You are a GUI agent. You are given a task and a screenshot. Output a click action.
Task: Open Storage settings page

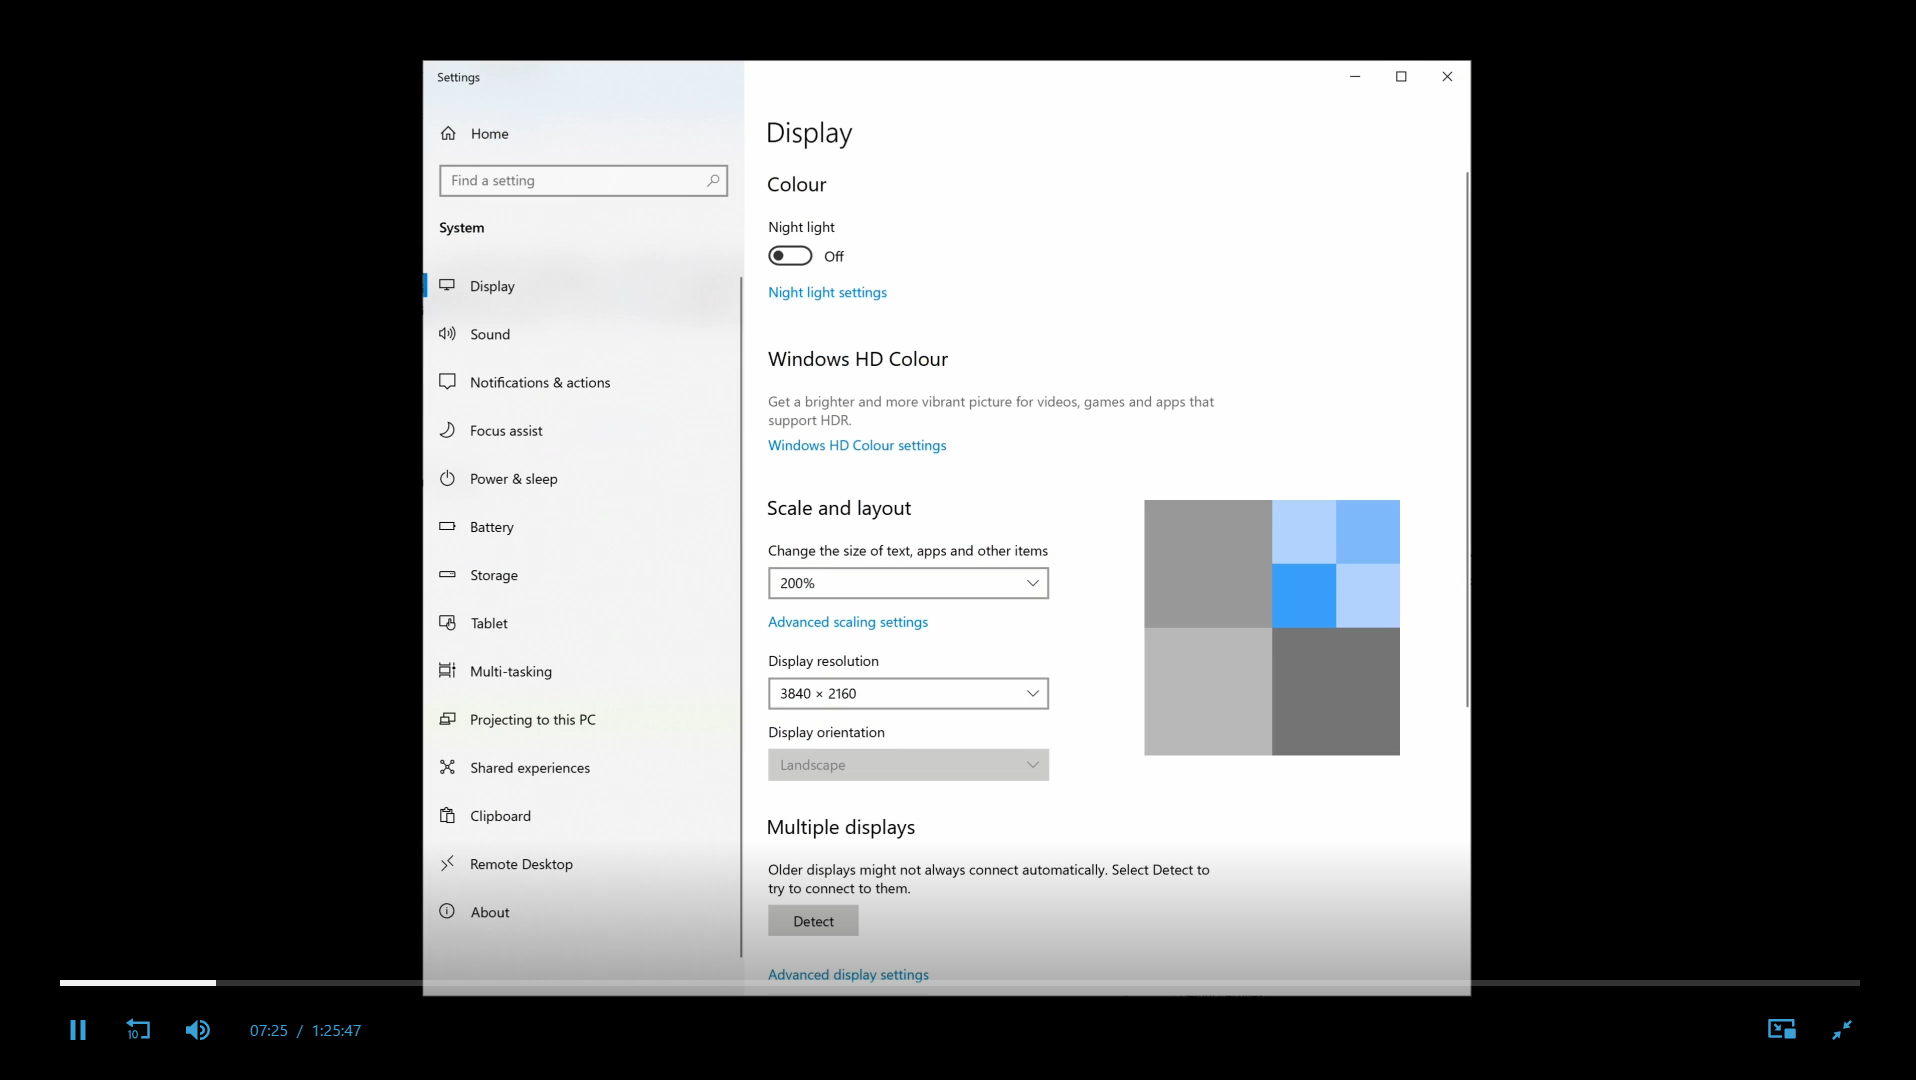pyautogui.click(x=582, y=575)
